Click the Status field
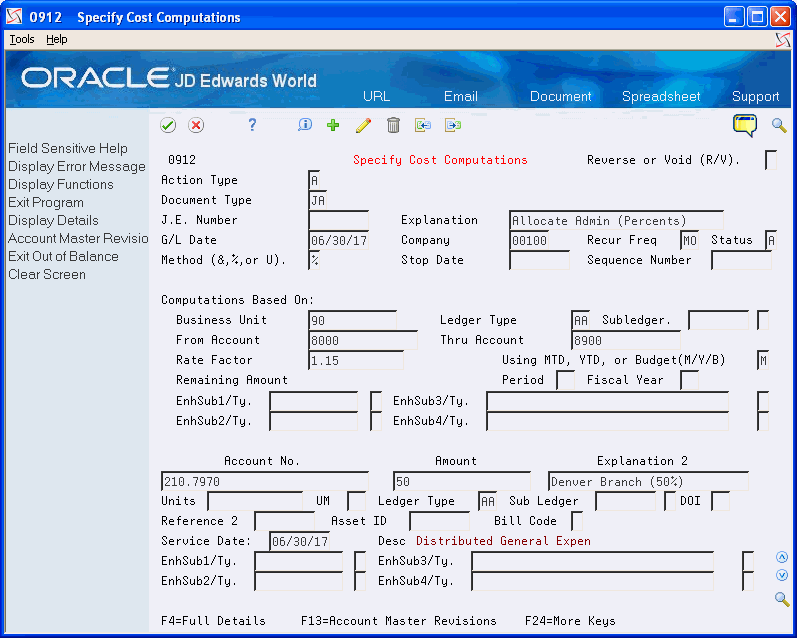The height and width of the screenshot is (638, 797). [x=771, y=240]
